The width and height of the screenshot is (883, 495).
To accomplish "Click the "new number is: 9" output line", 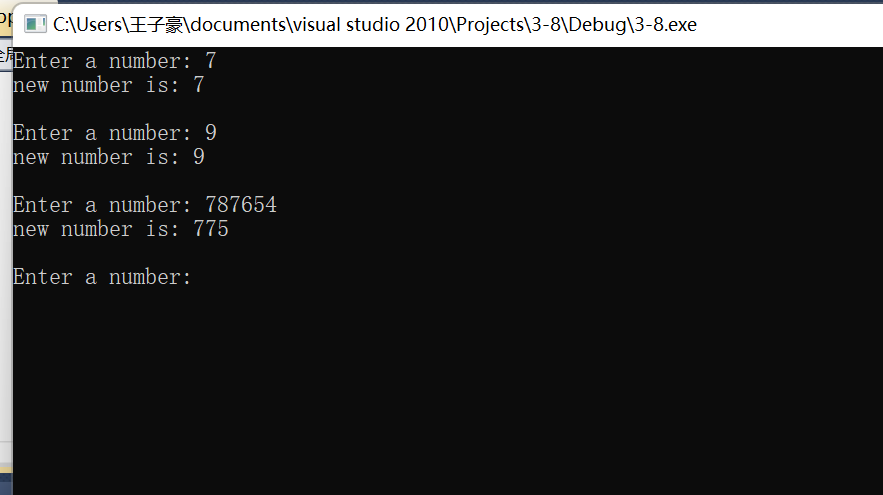I will pyautogui.click(x=108, y=157).
